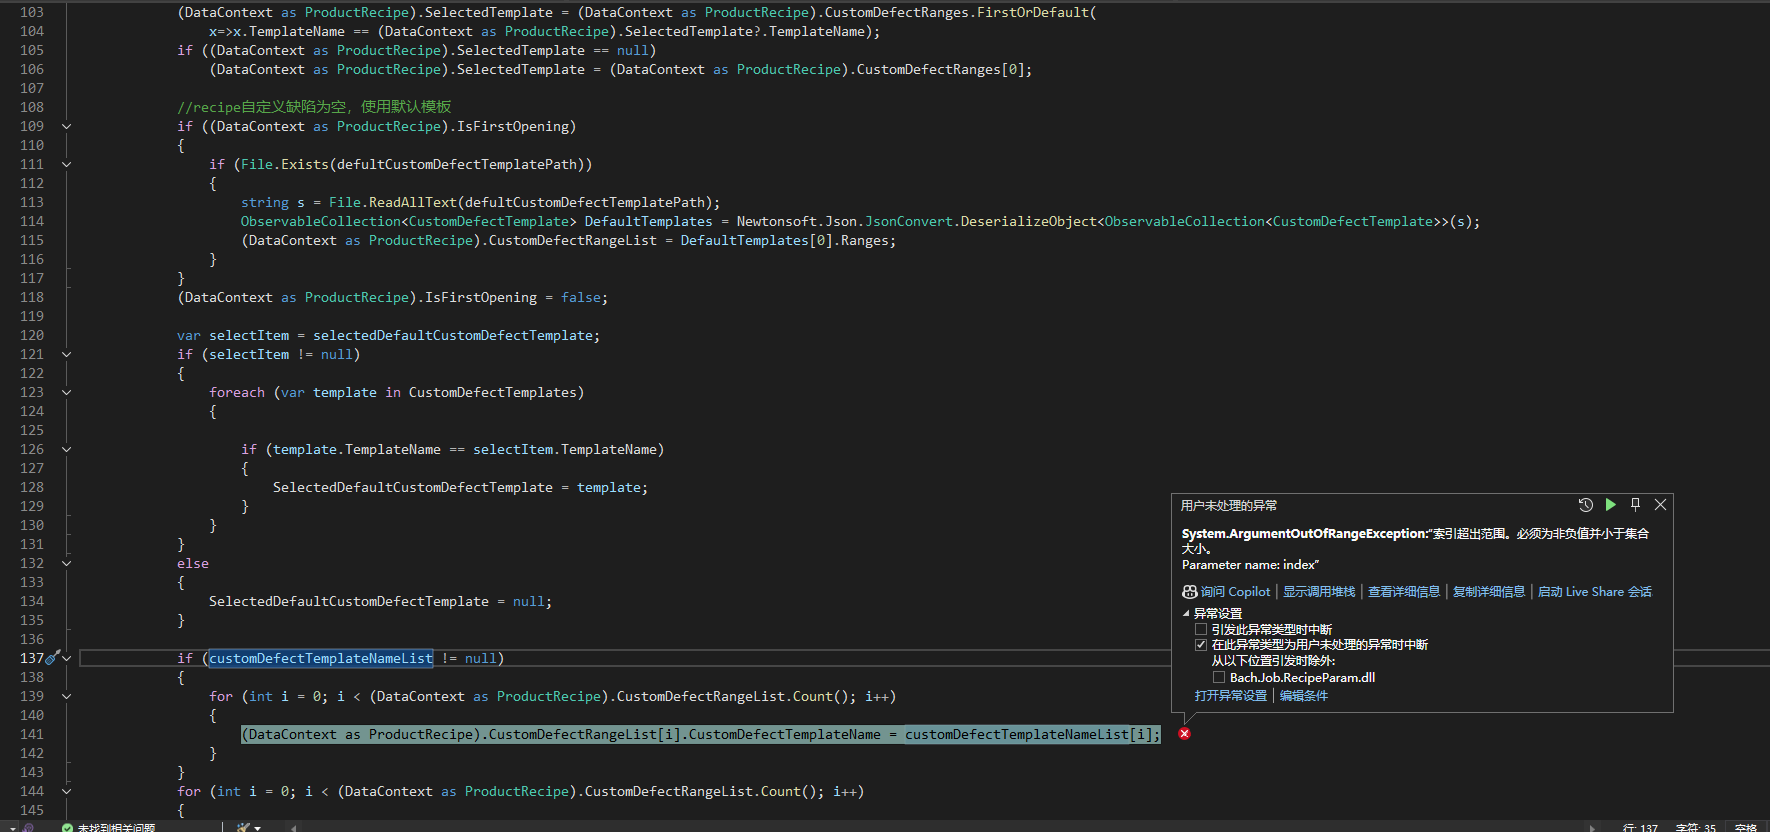
Task: Click JsonConvert on line 114
Action: point(909,221)
